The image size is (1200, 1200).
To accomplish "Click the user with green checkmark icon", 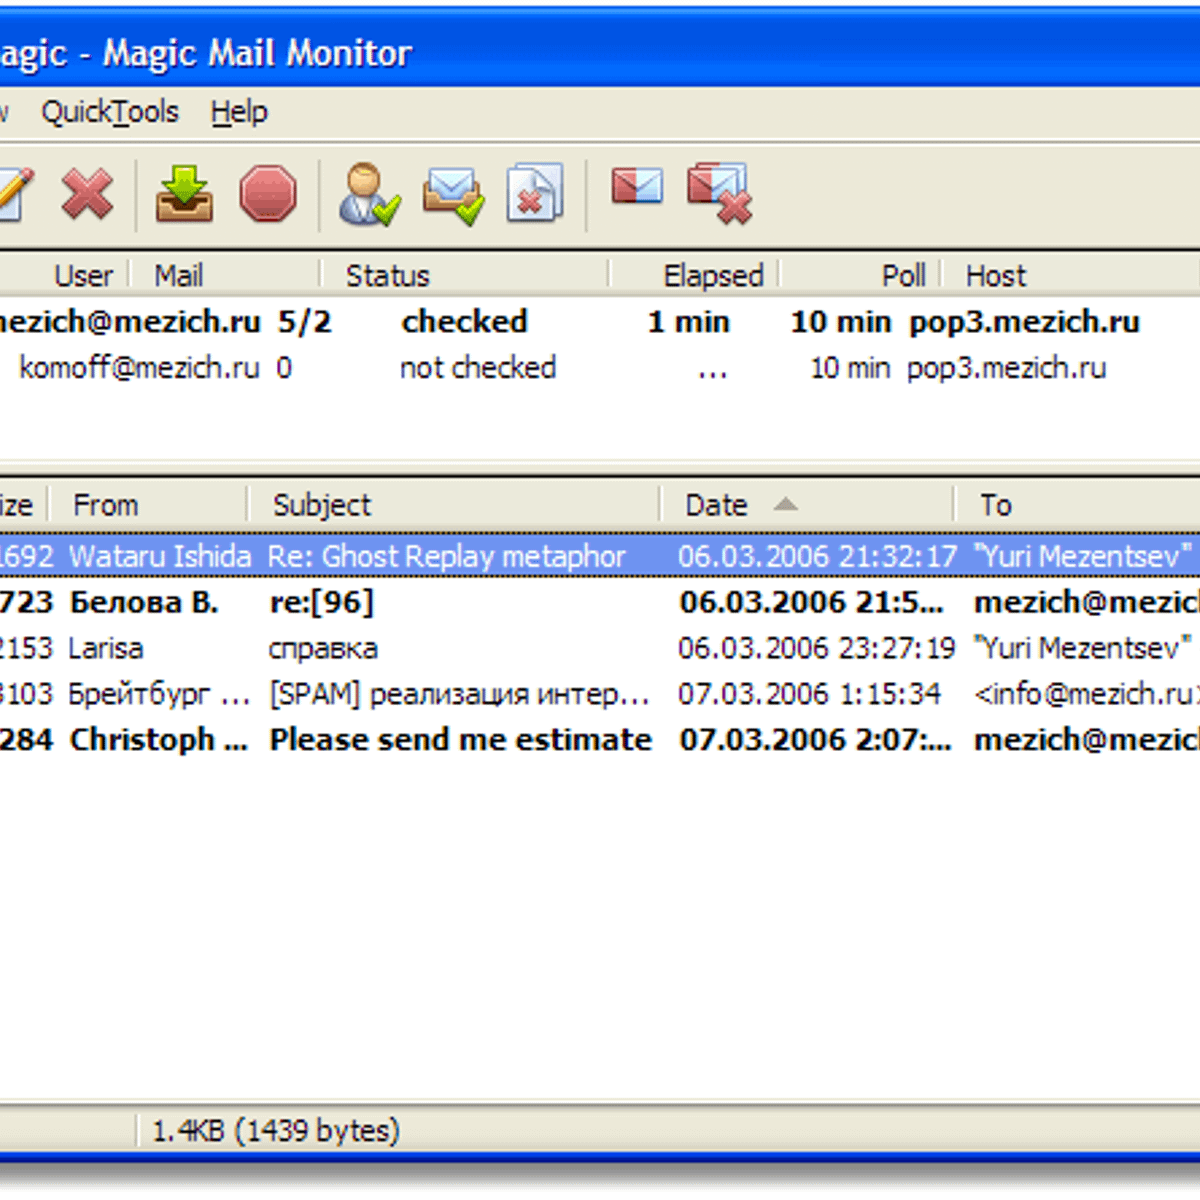I will (x=368, y=193).
